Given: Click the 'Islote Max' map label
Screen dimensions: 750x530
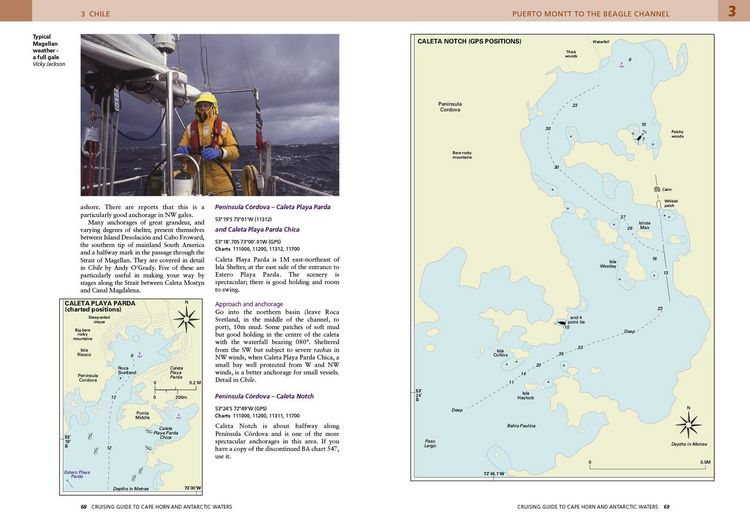Looking at the screenshot, I should point(644,225).
